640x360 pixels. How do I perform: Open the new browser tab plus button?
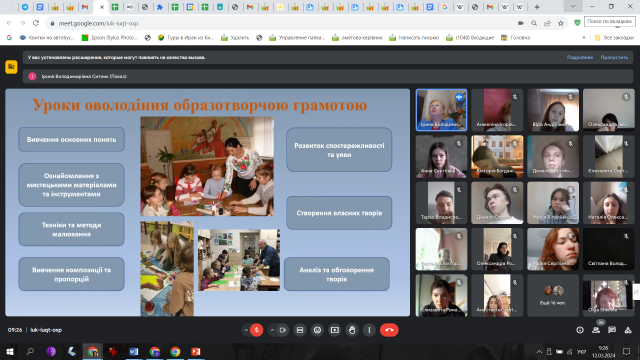[537, 7]
